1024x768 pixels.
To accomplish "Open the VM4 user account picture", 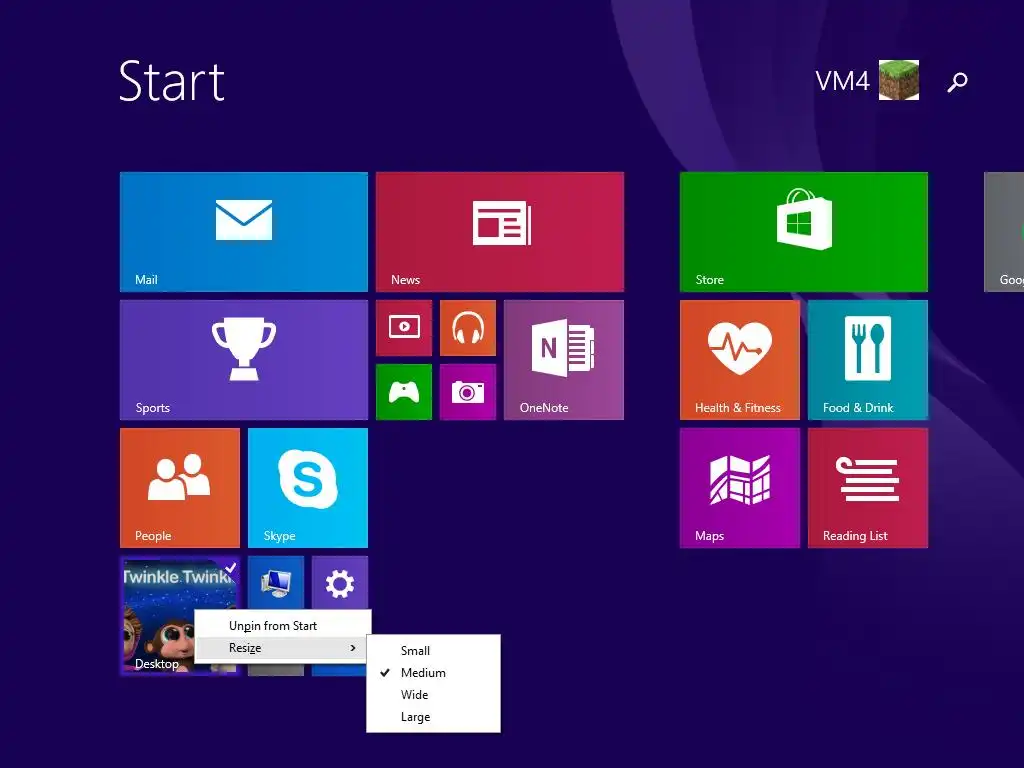I will 899,80.
